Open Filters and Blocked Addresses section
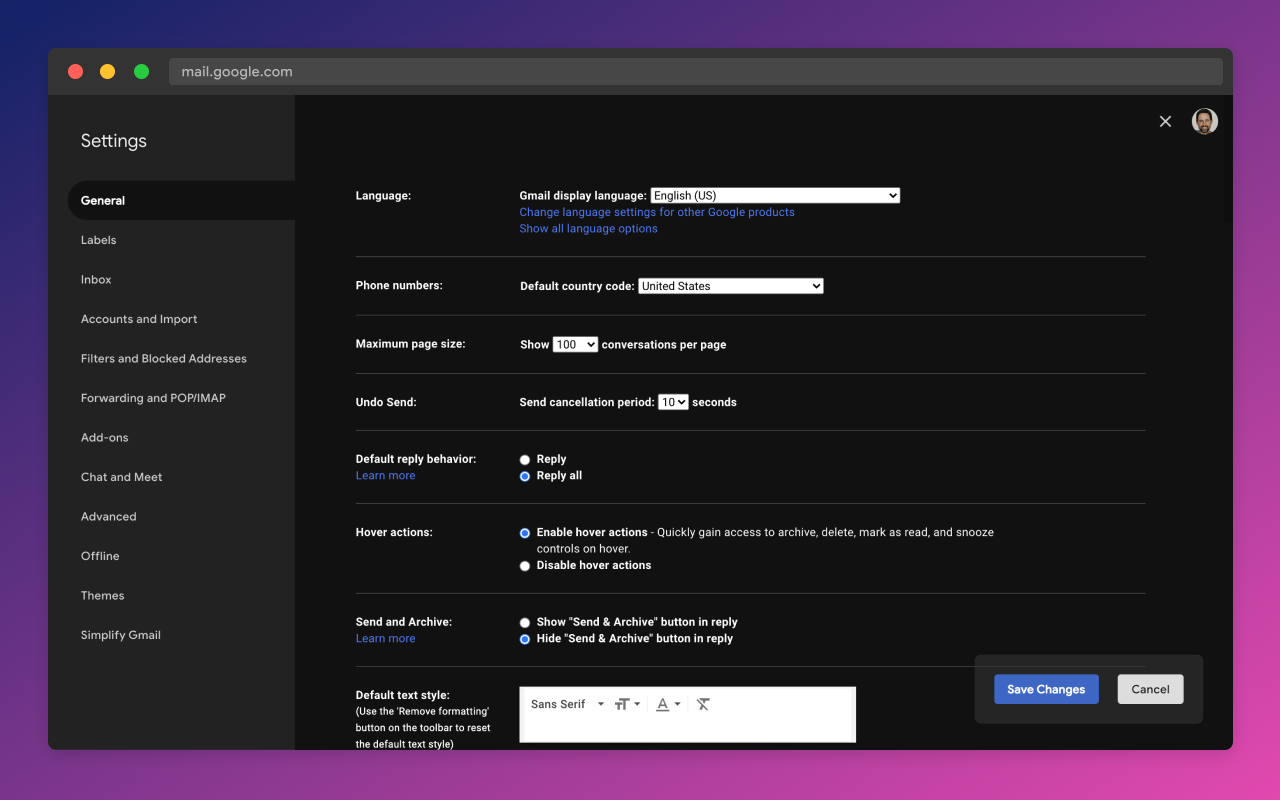Screen dimensions: 1280x800 coord(164,359)
